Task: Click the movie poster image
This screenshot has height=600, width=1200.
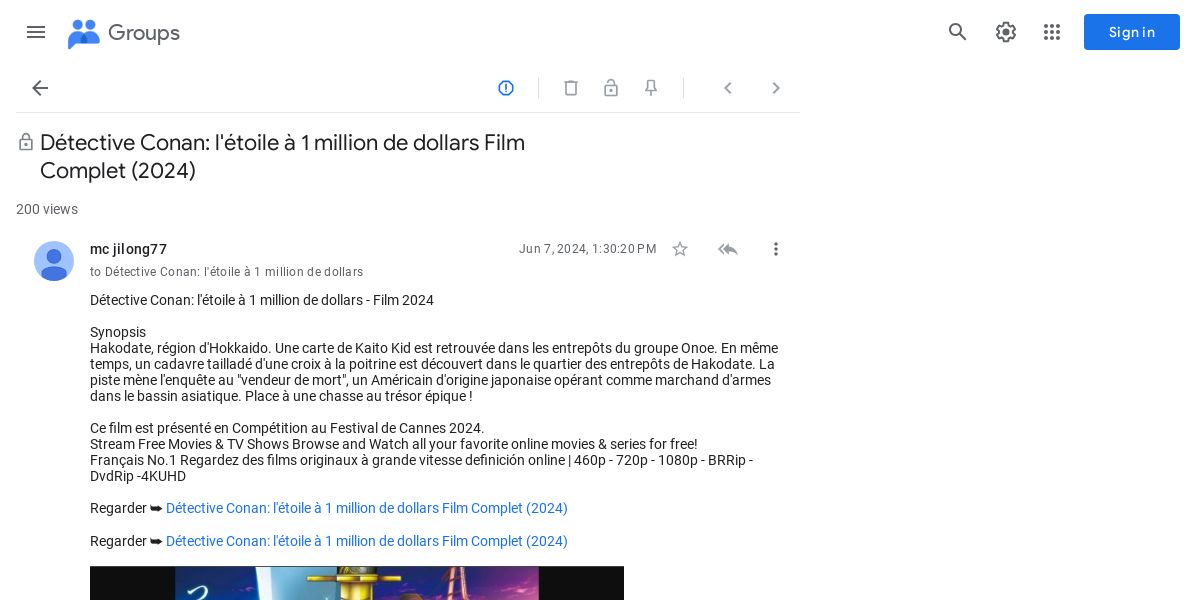Action: (357, 583)
